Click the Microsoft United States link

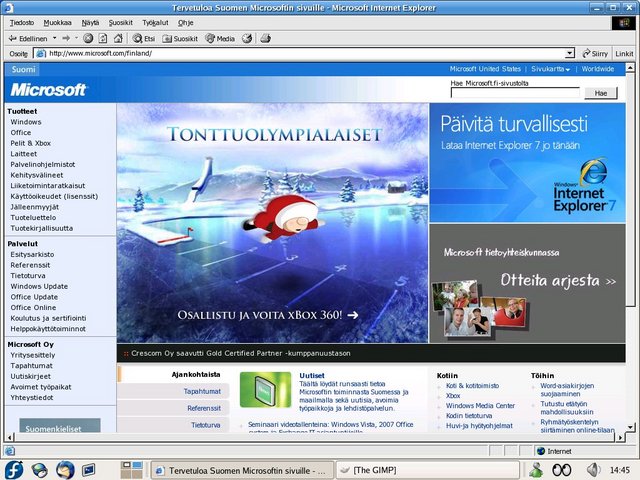coord(485,69)
